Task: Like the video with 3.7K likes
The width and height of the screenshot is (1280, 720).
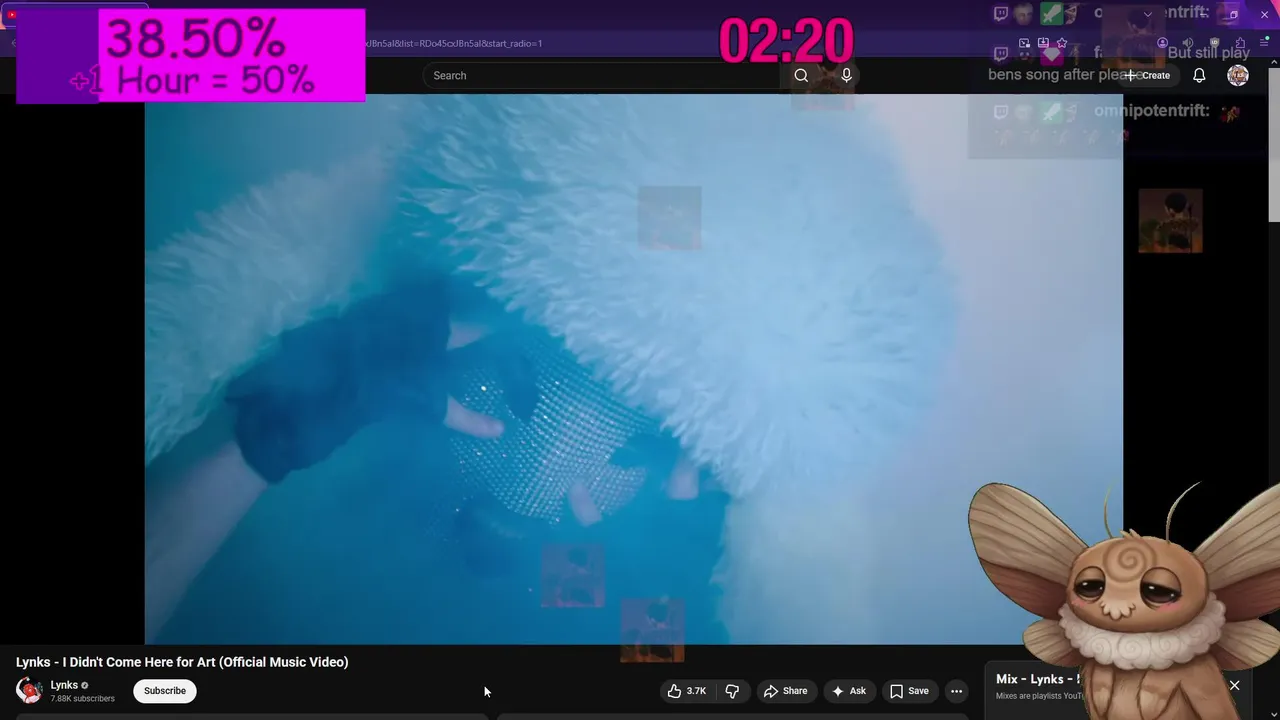Action: click(687, 691)
